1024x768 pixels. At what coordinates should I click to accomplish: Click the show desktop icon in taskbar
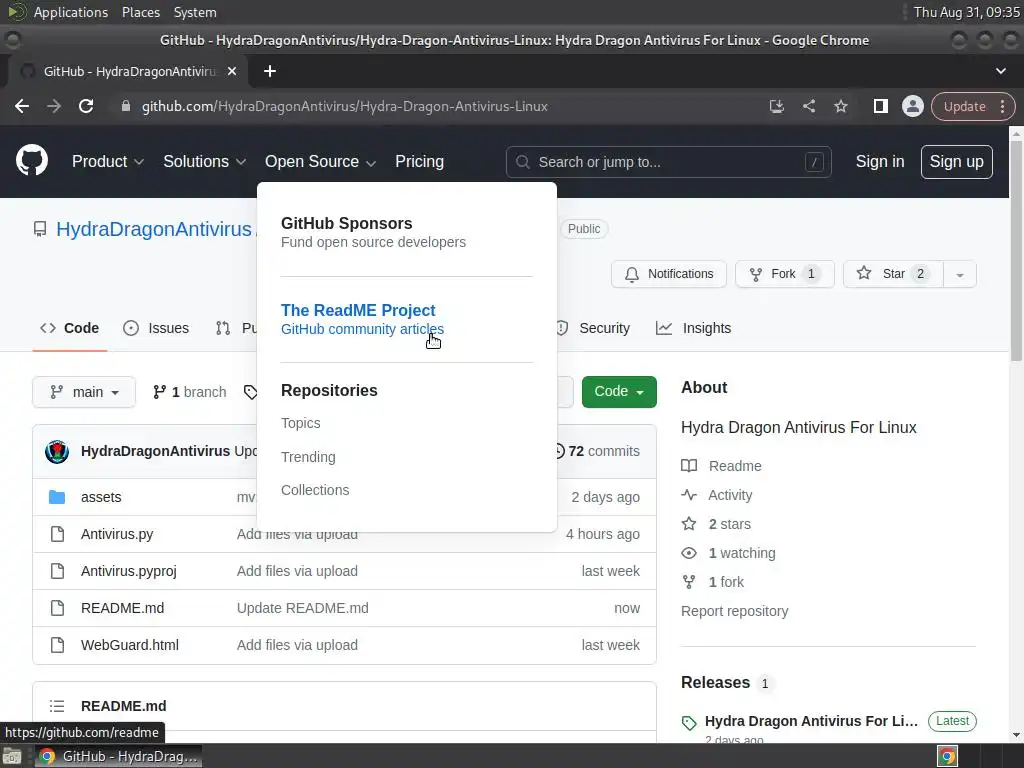(12, 756)
